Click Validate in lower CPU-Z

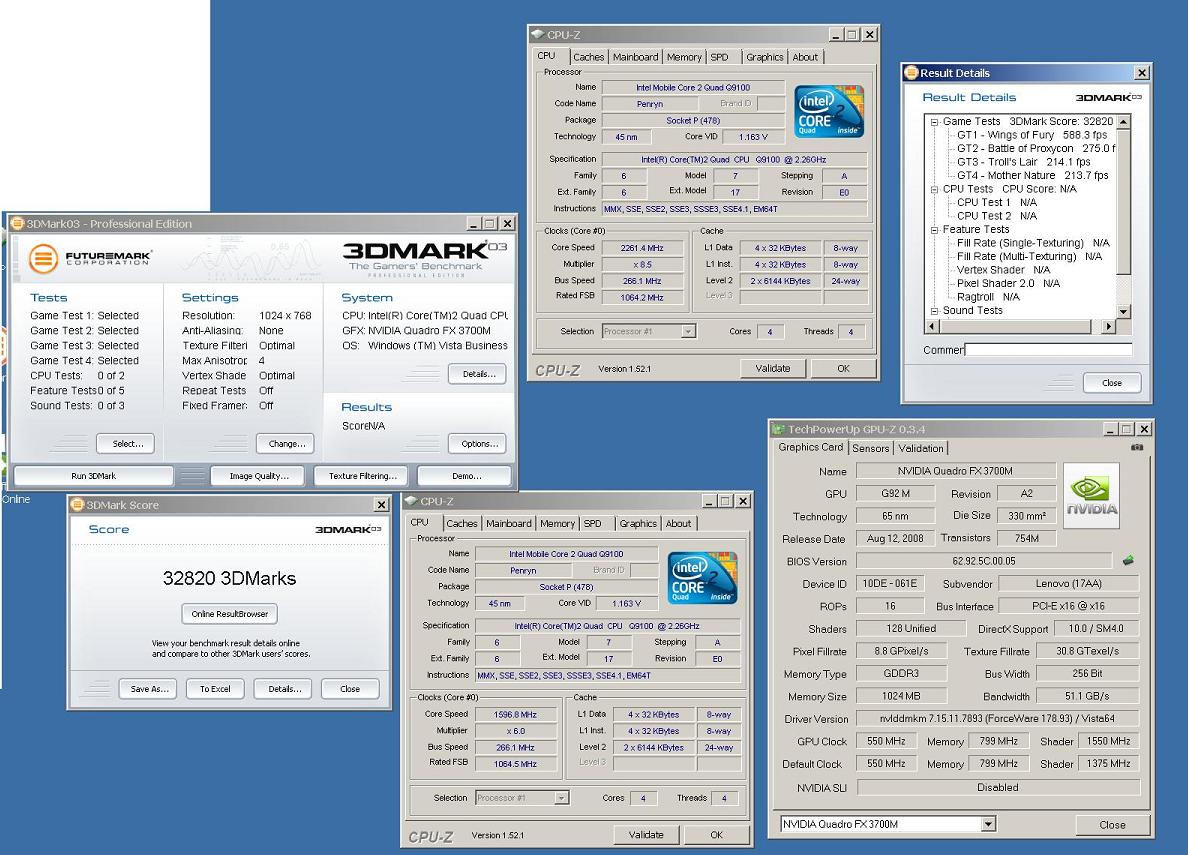[646, 835]
